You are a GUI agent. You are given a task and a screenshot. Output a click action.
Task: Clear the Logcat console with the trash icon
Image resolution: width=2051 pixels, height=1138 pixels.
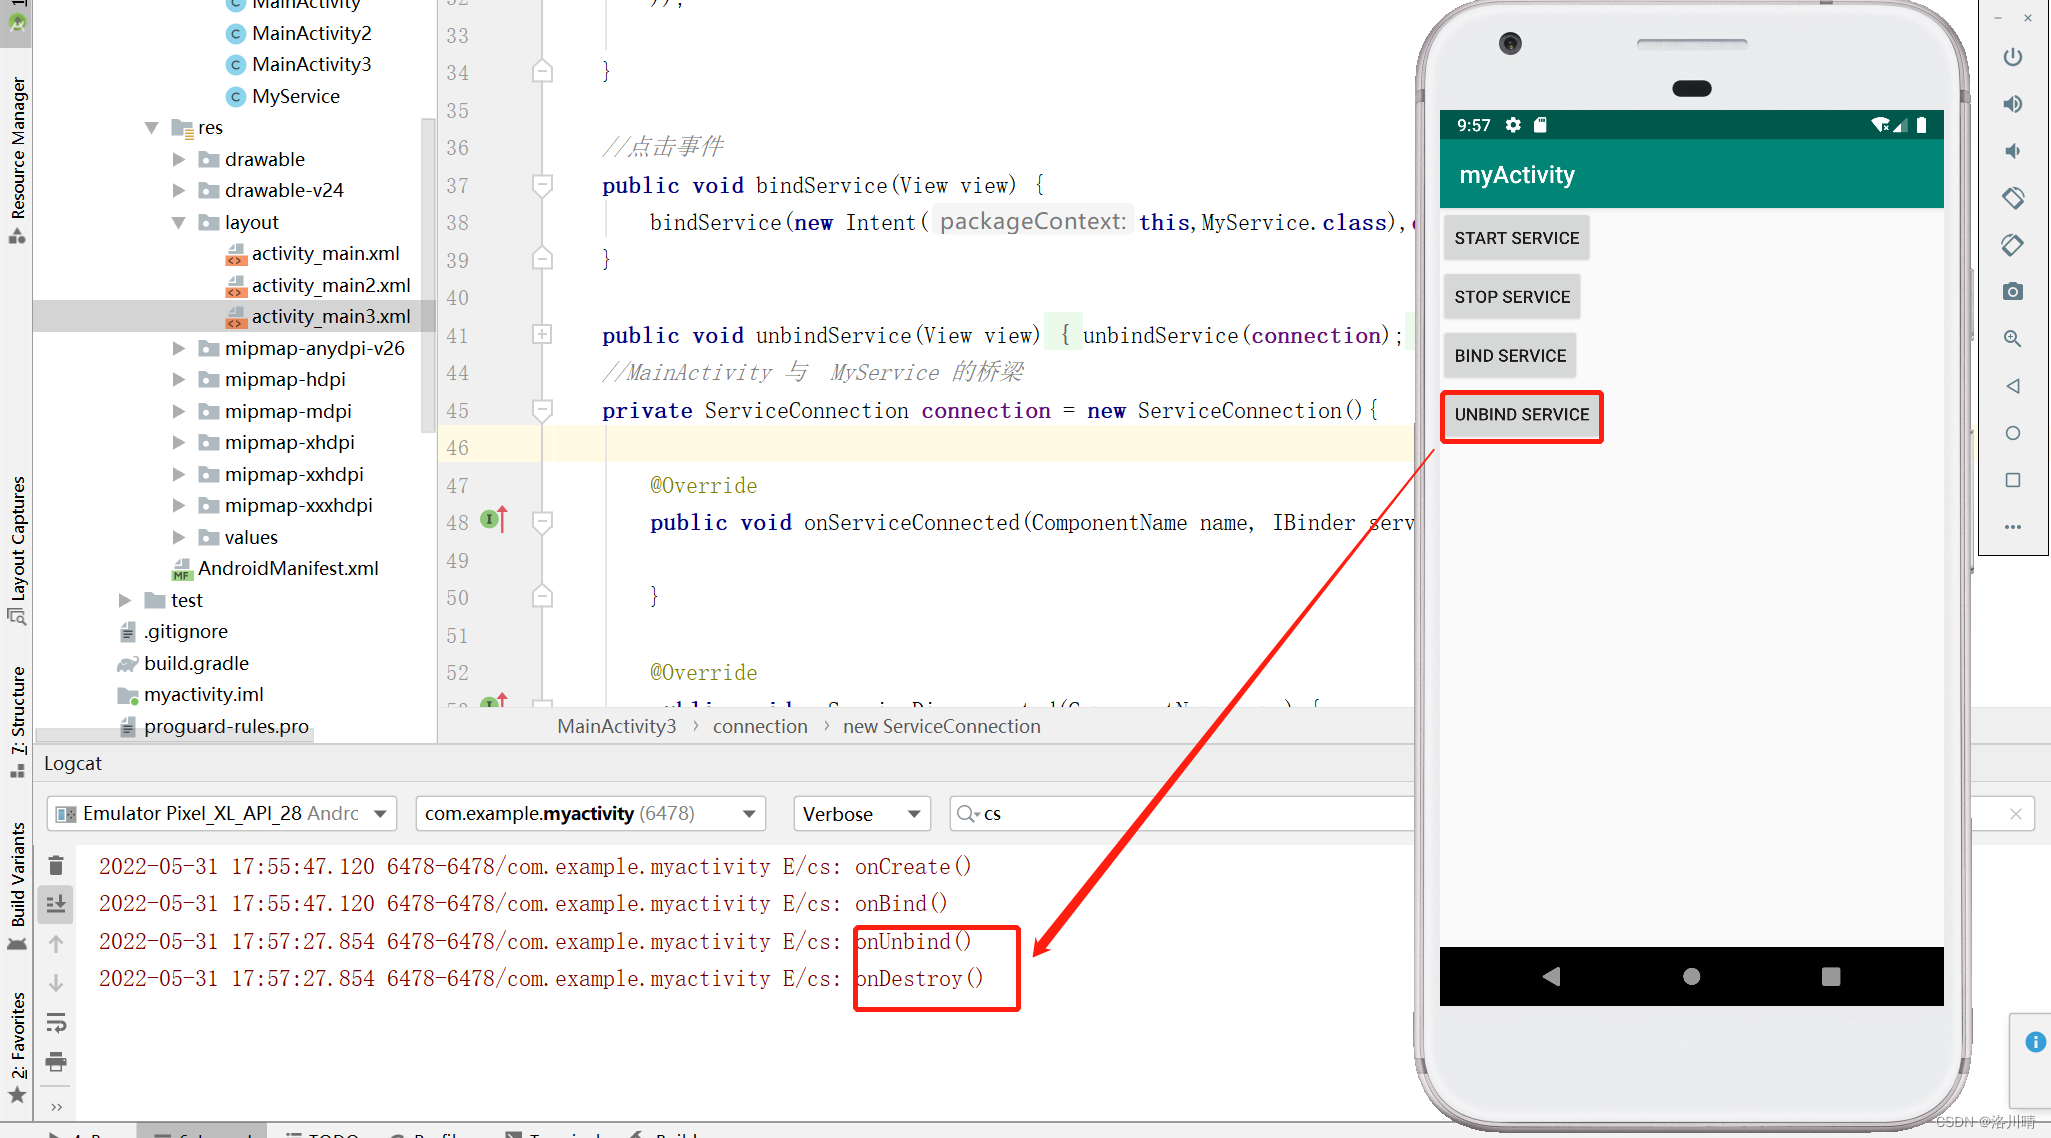pyautogui.click(x=56, y=864)
